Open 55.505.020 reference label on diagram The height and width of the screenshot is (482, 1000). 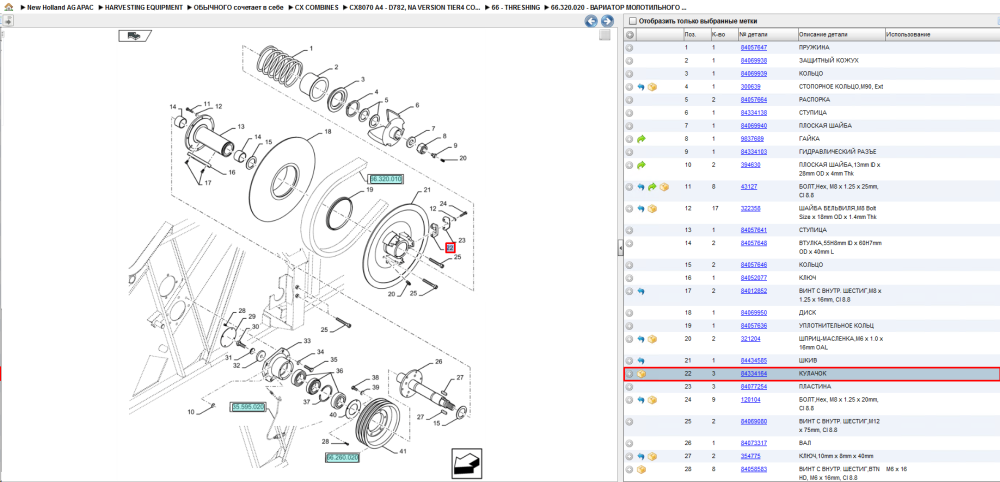tap(248, 406)
